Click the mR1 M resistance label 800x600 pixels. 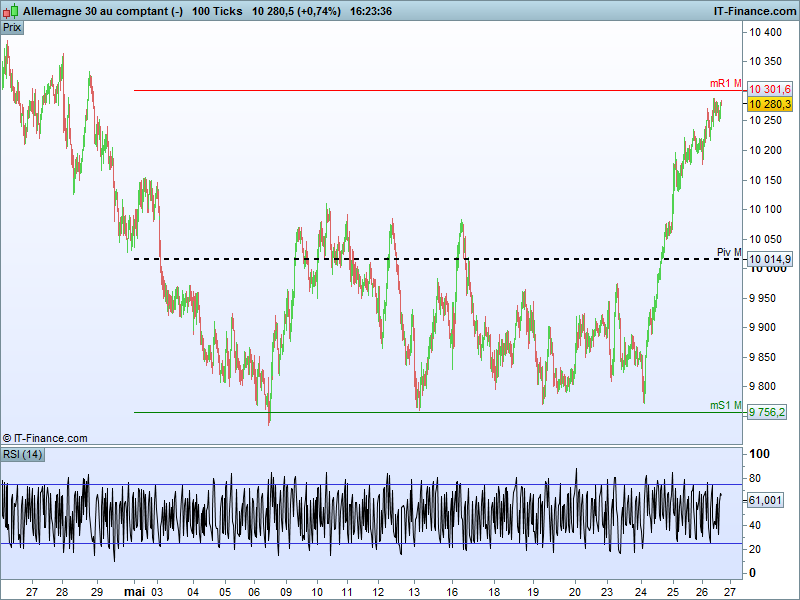click(x=726, y=83)
